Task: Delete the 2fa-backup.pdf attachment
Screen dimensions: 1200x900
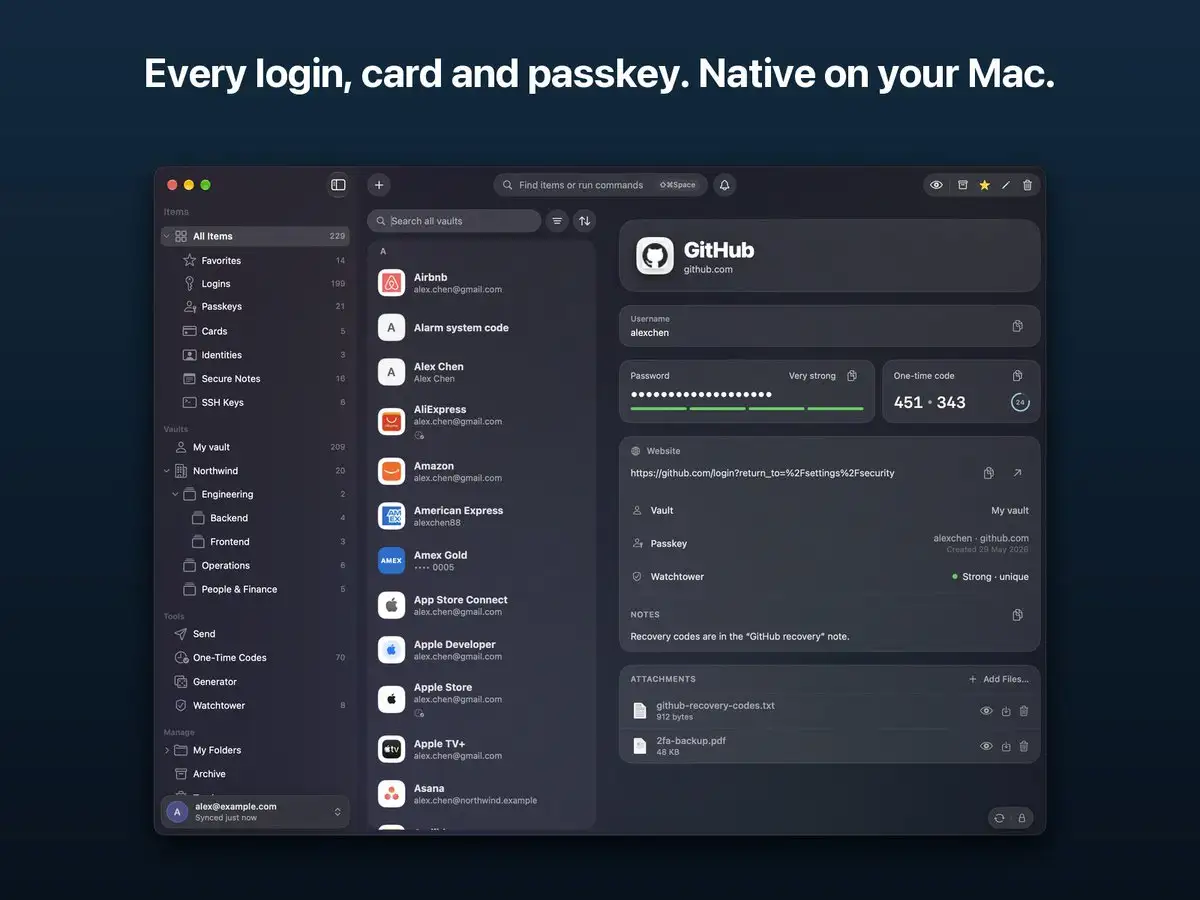Action: pyautogui.click(x=1024, y=746)
